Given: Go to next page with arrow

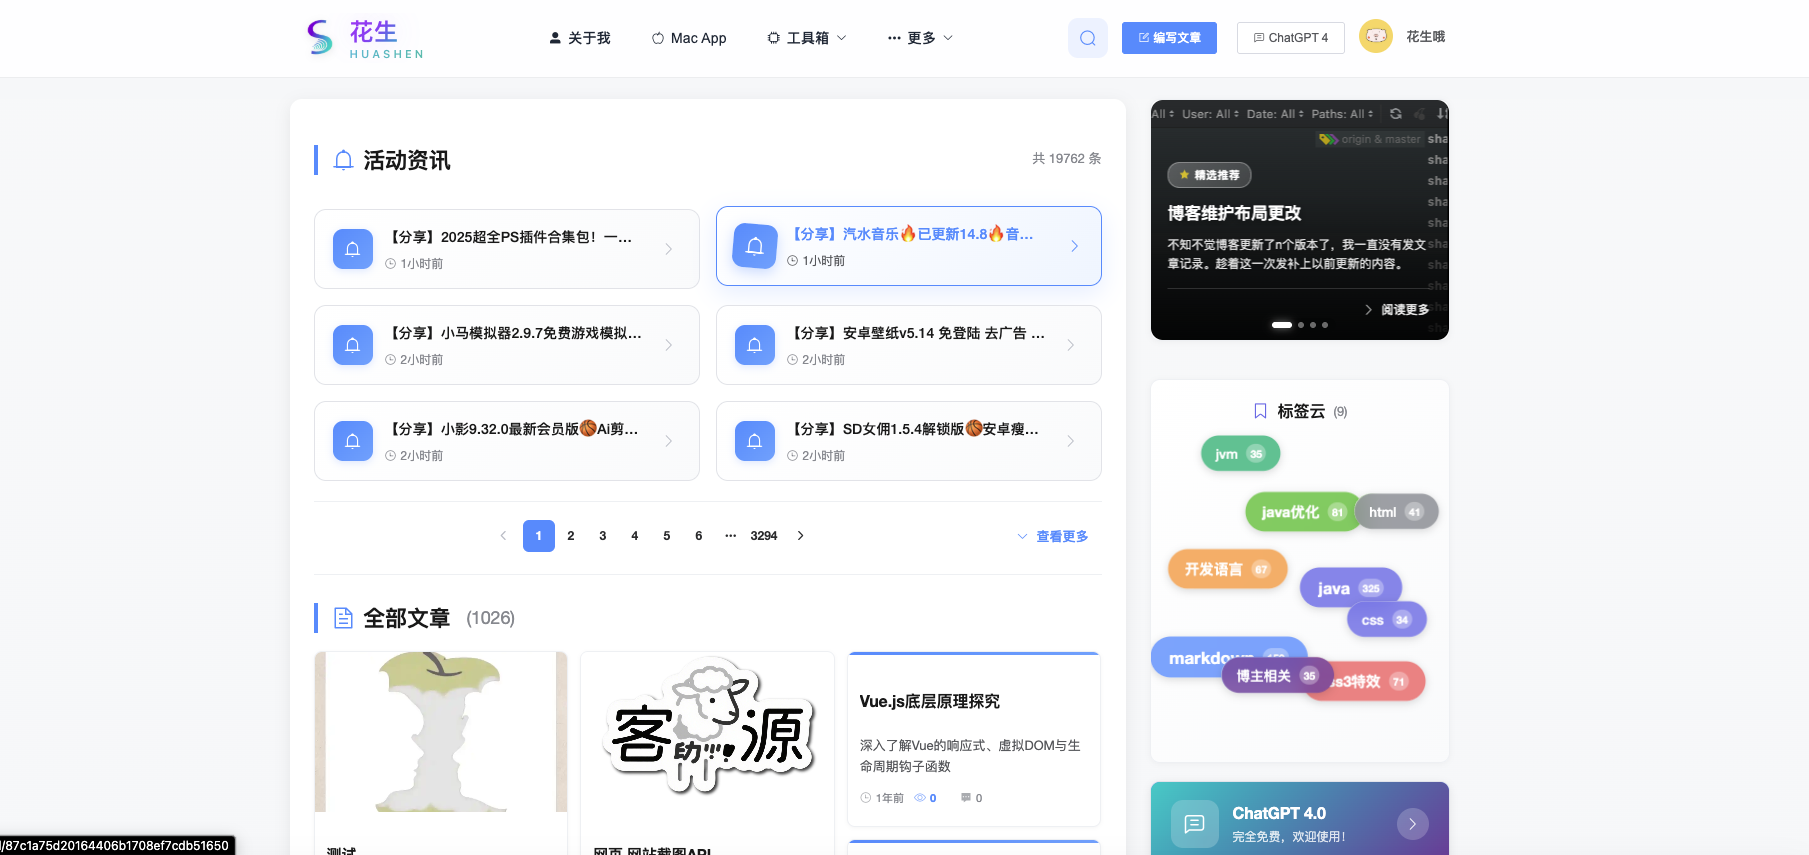Looking at the screenshot, I should (x=800, y=536).
